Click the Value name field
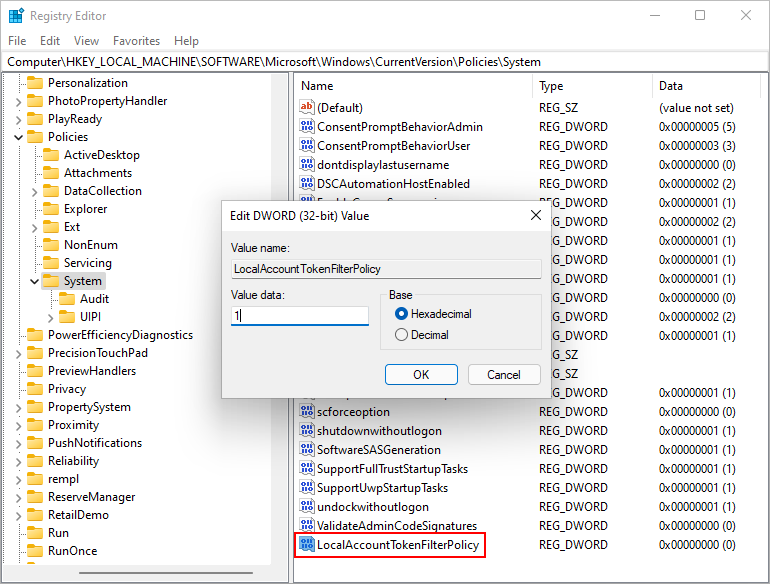This screenshot has width=770, height=584. coord(386,269)
